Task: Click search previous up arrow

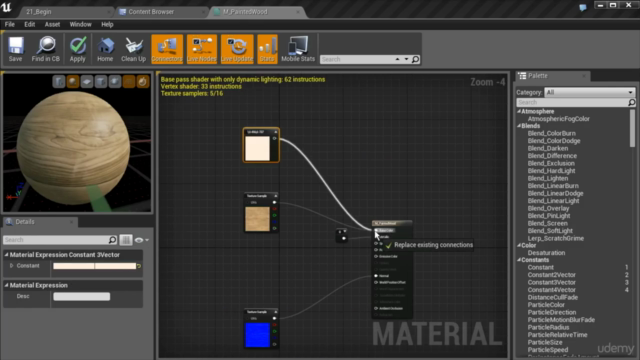Action: tap(397, 59)
